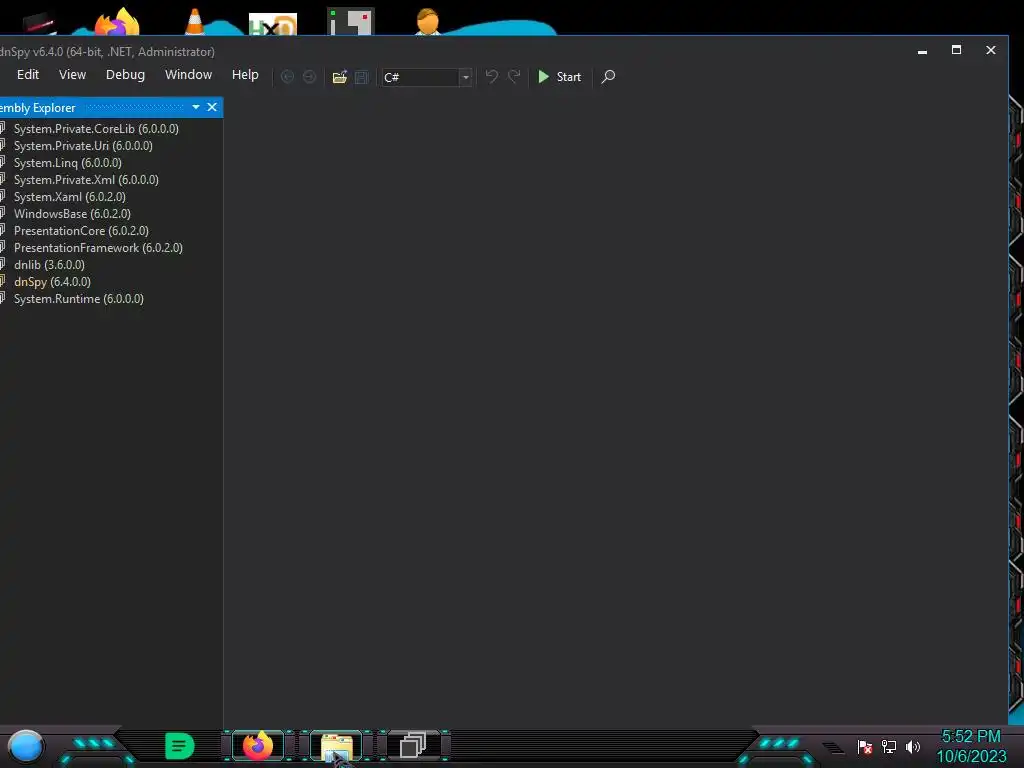Close the dnSpy window

[x=991, y=50]
